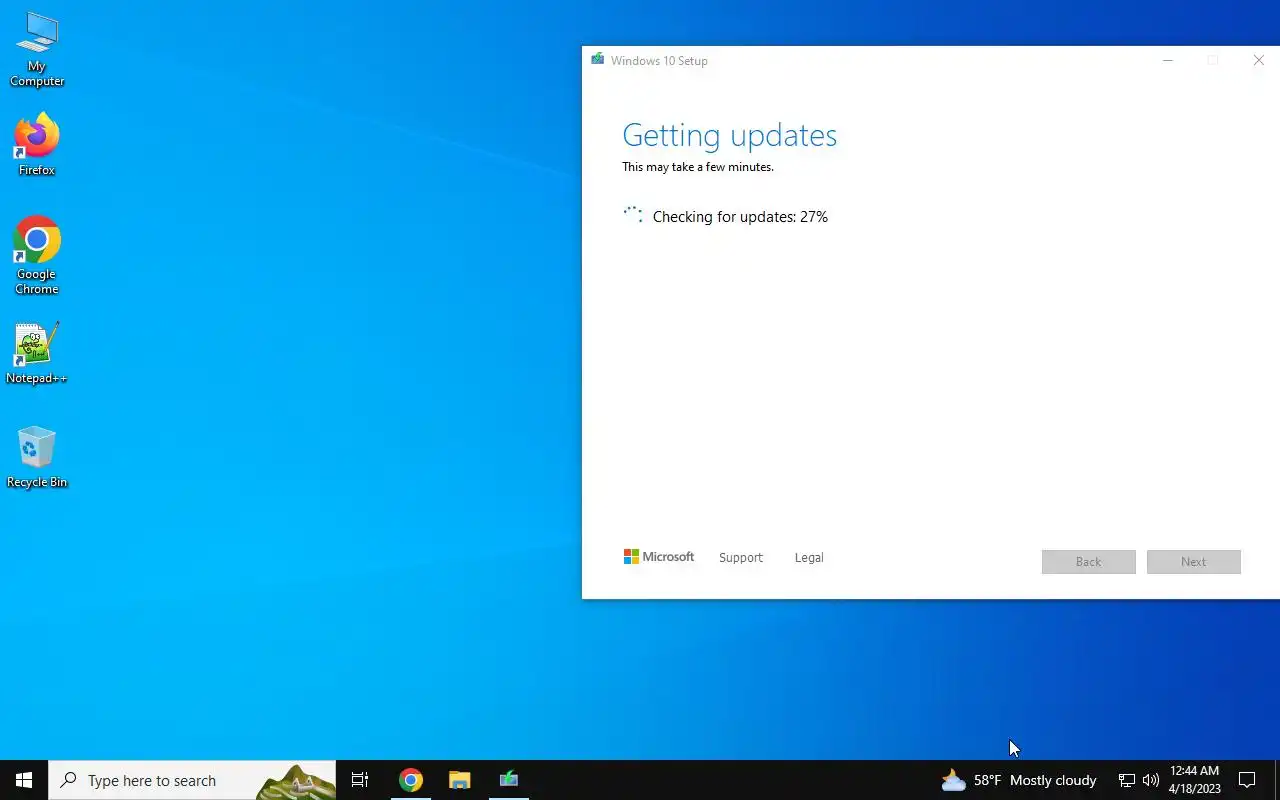The width and height of the screenshot is (1280, 800).
Task: Open the weather widget showing 58°F
Action: (1018, 780)
